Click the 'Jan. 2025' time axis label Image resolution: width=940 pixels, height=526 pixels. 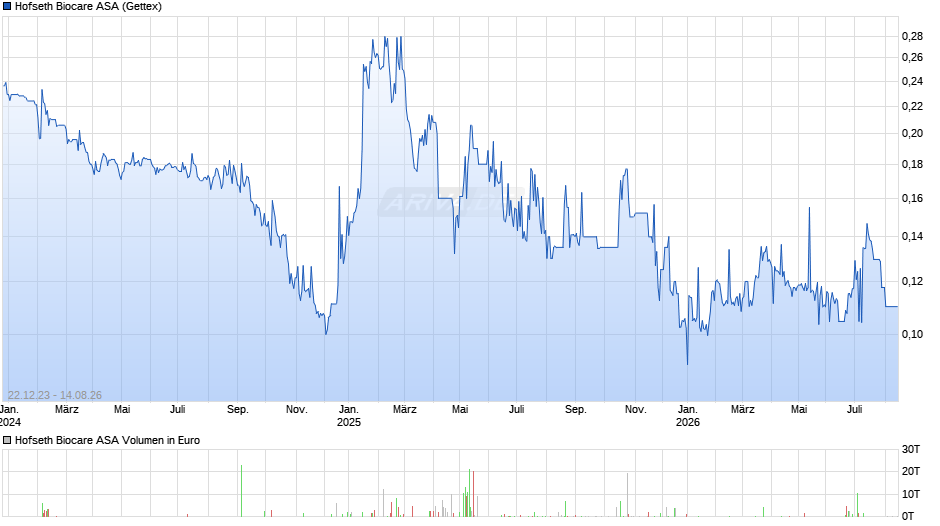click(349, 416)
